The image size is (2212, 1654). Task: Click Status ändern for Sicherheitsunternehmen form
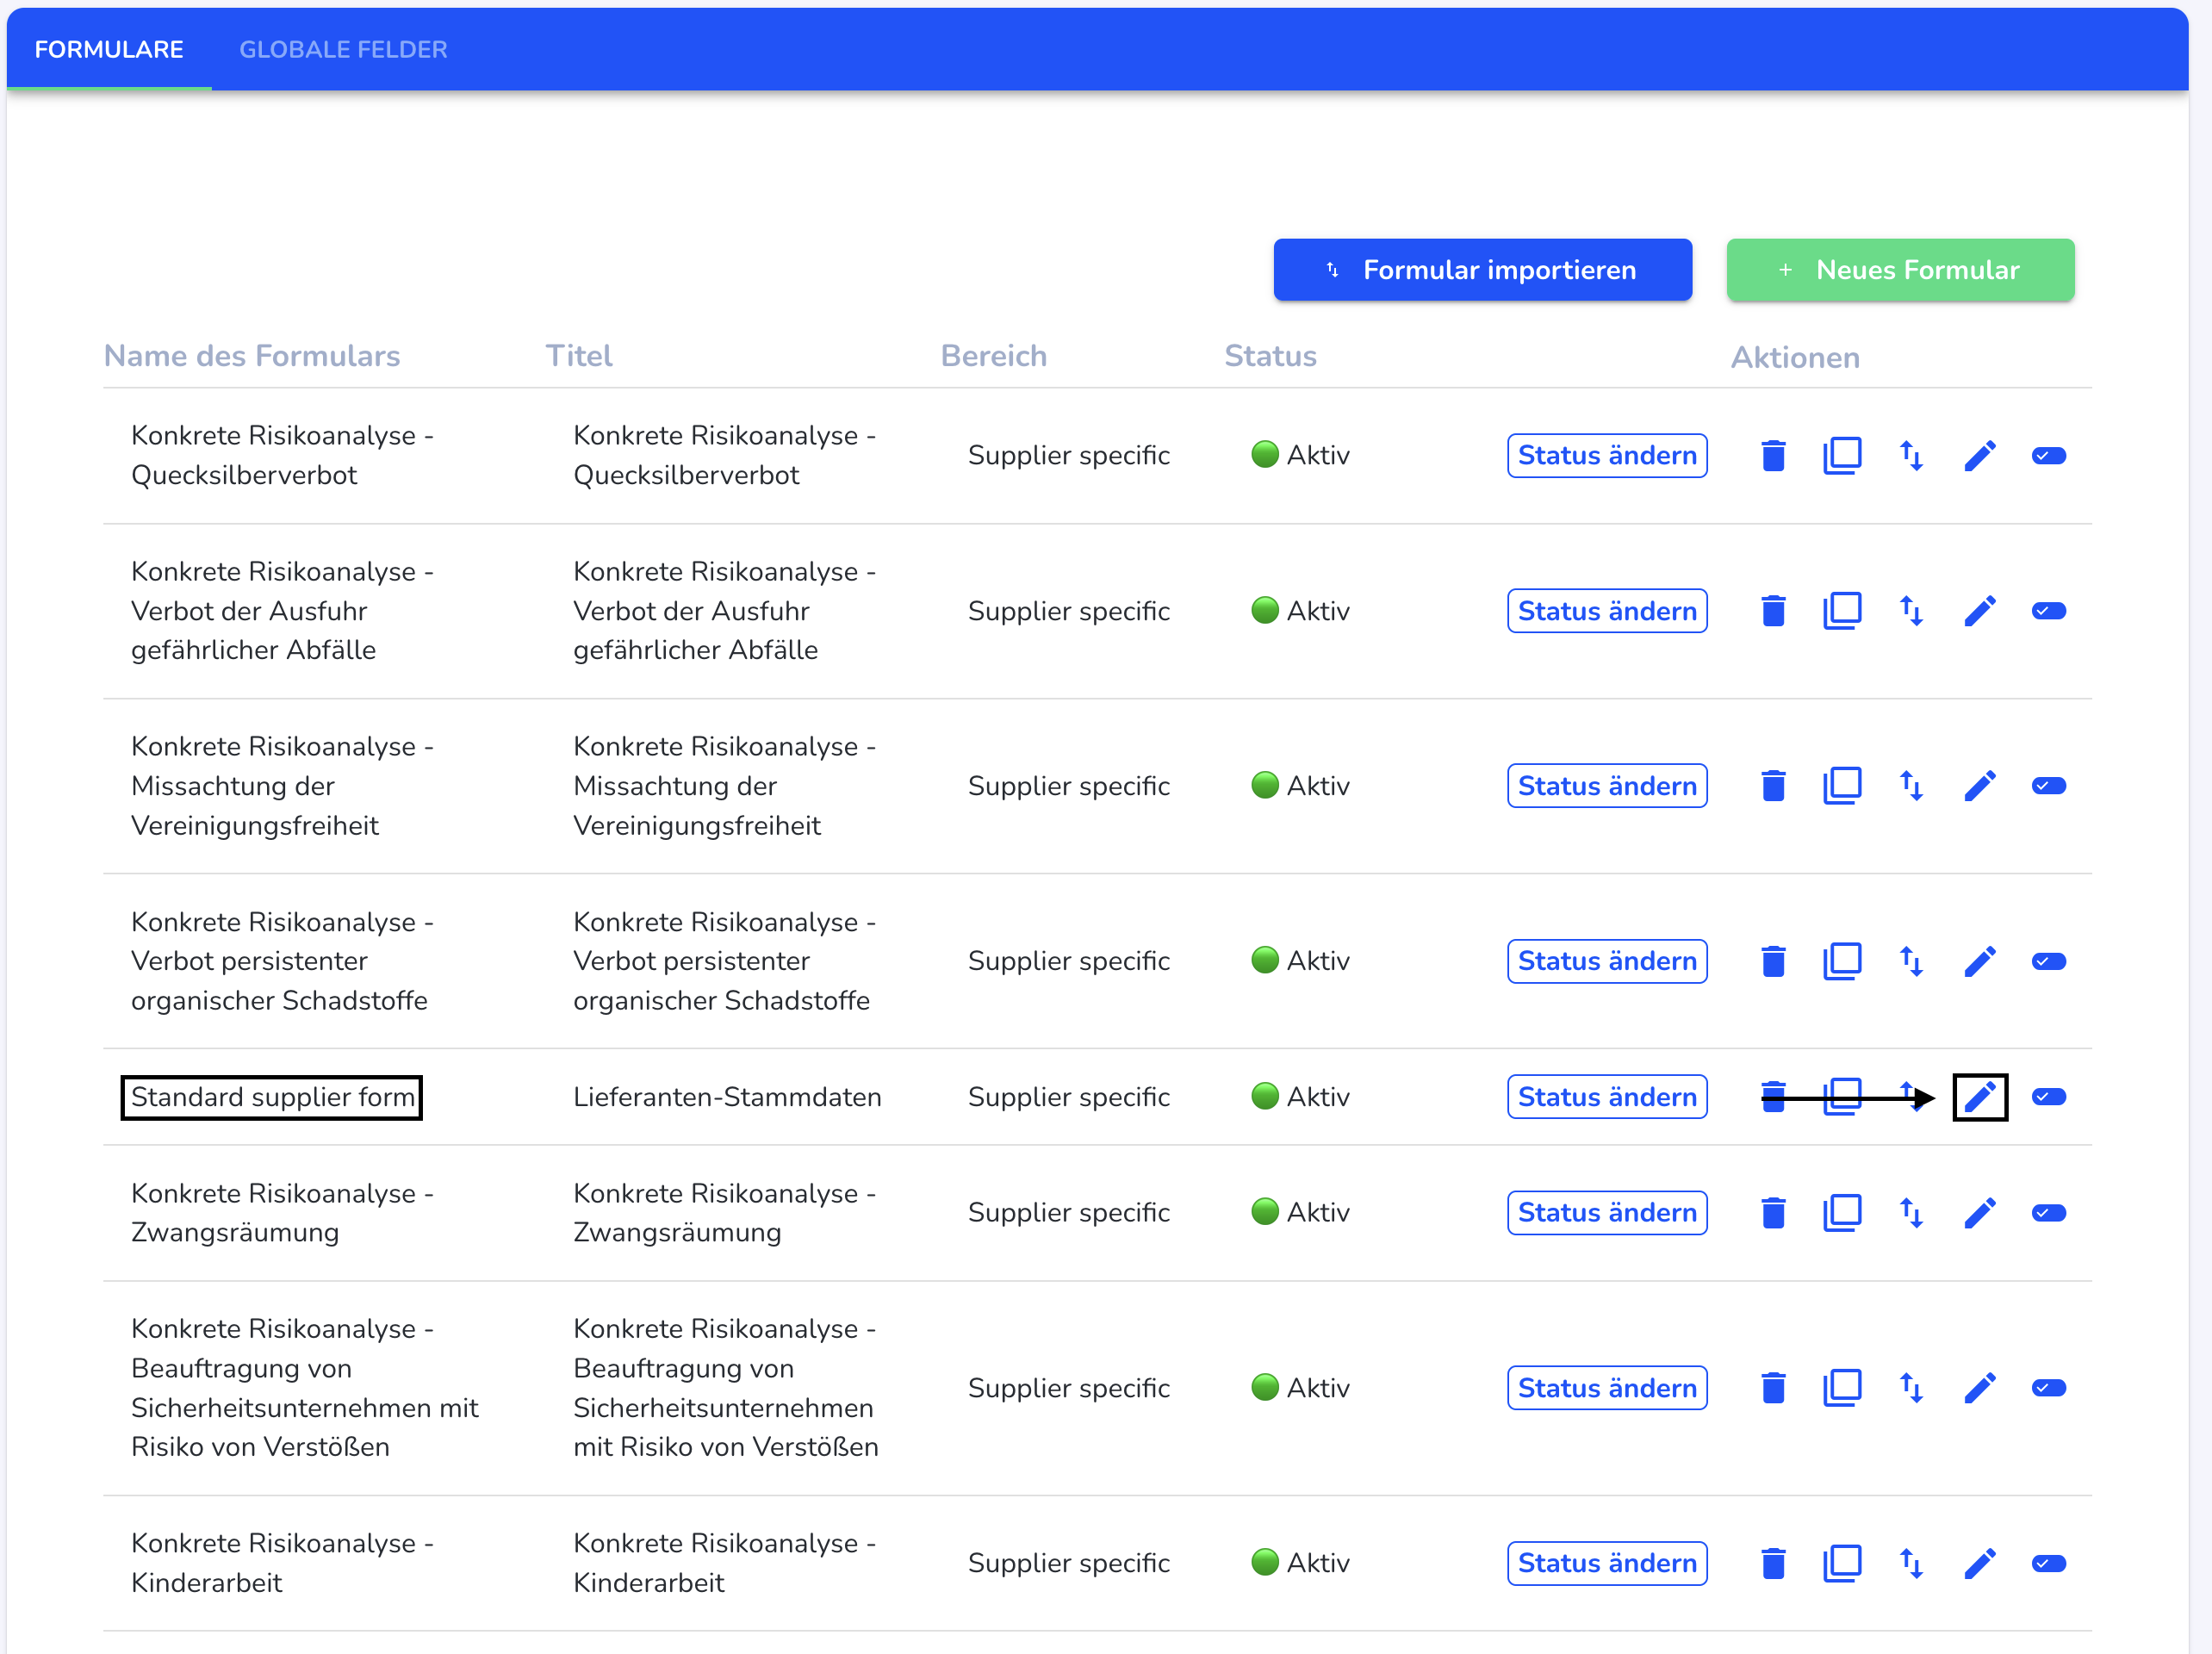1607,1388
